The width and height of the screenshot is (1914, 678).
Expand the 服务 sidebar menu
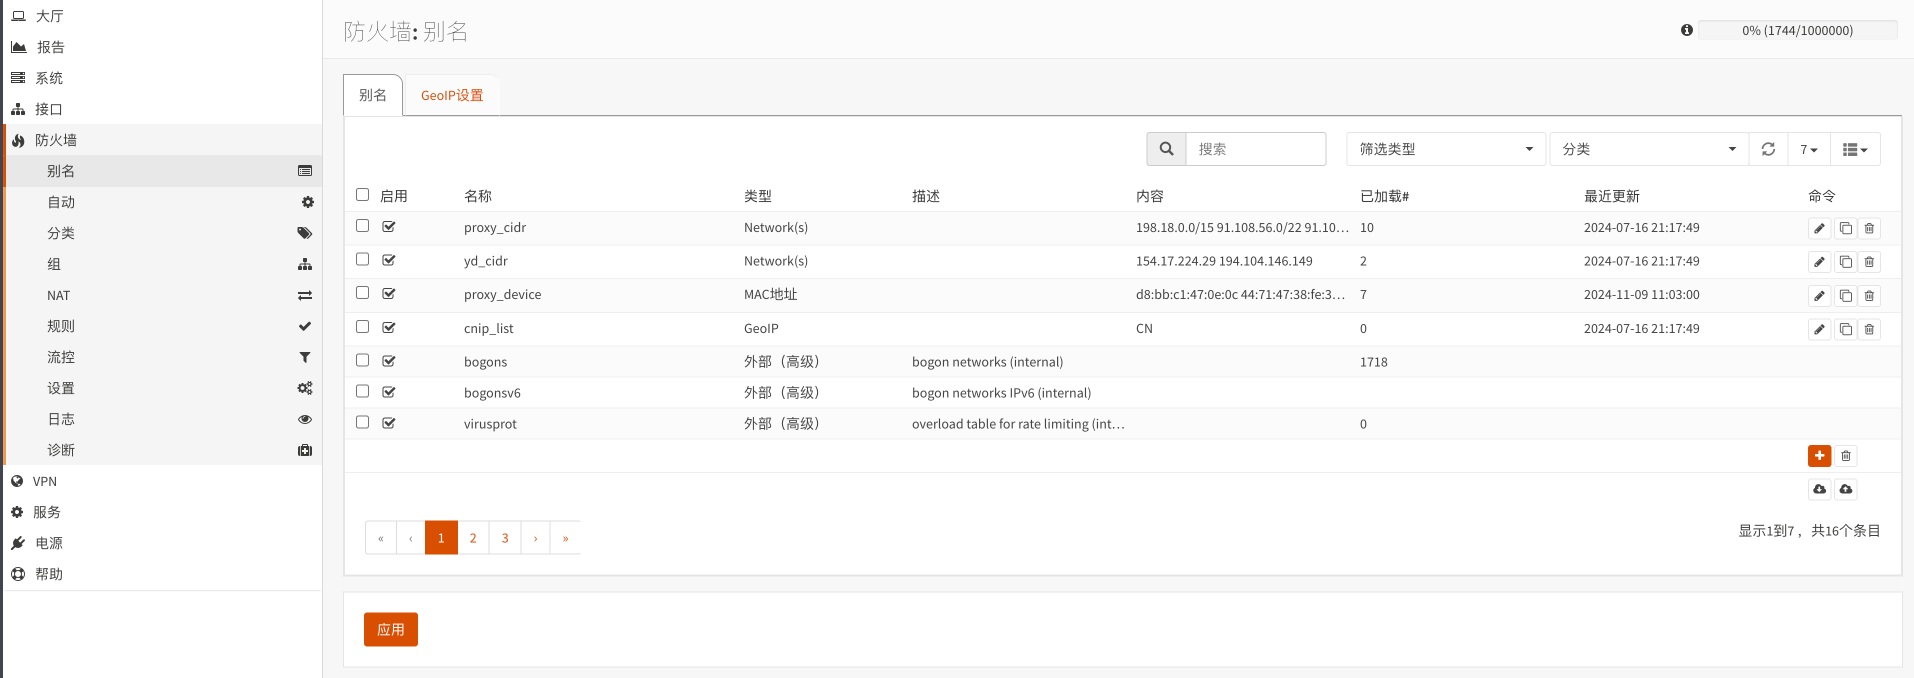pyautogui.click(x=163, y=512)
